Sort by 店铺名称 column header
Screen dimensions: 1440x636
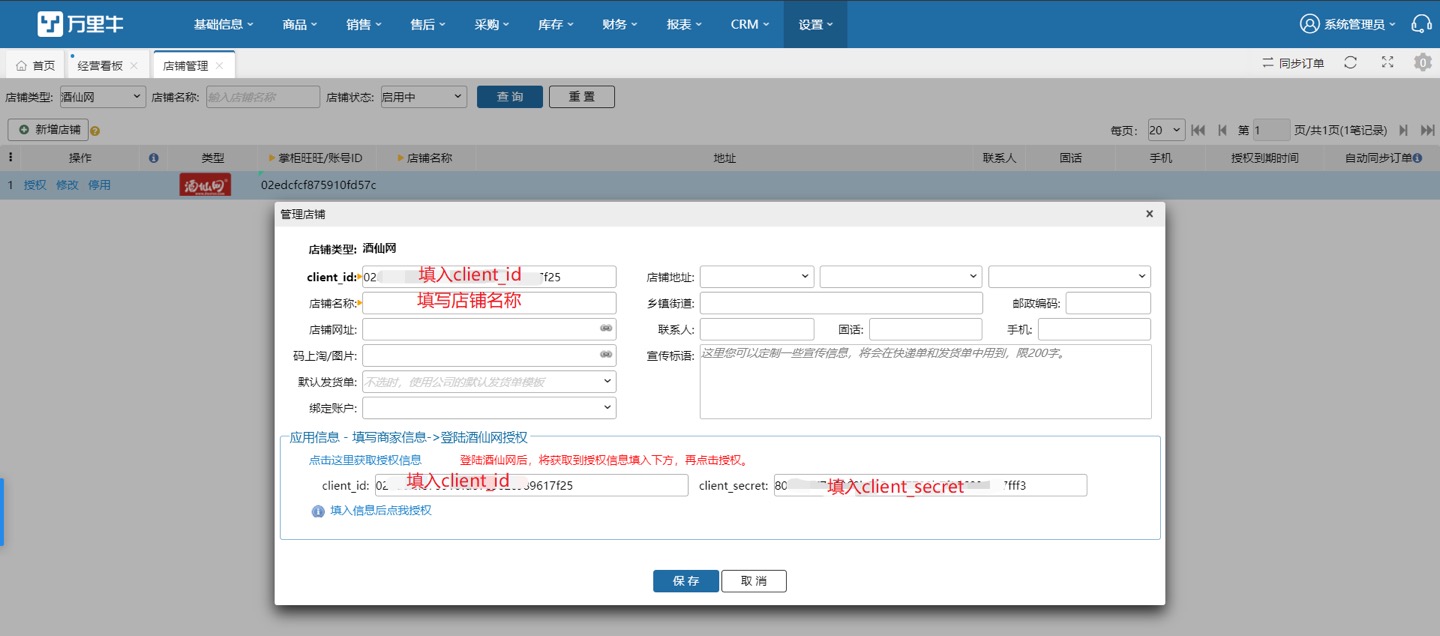click(429, 158)
